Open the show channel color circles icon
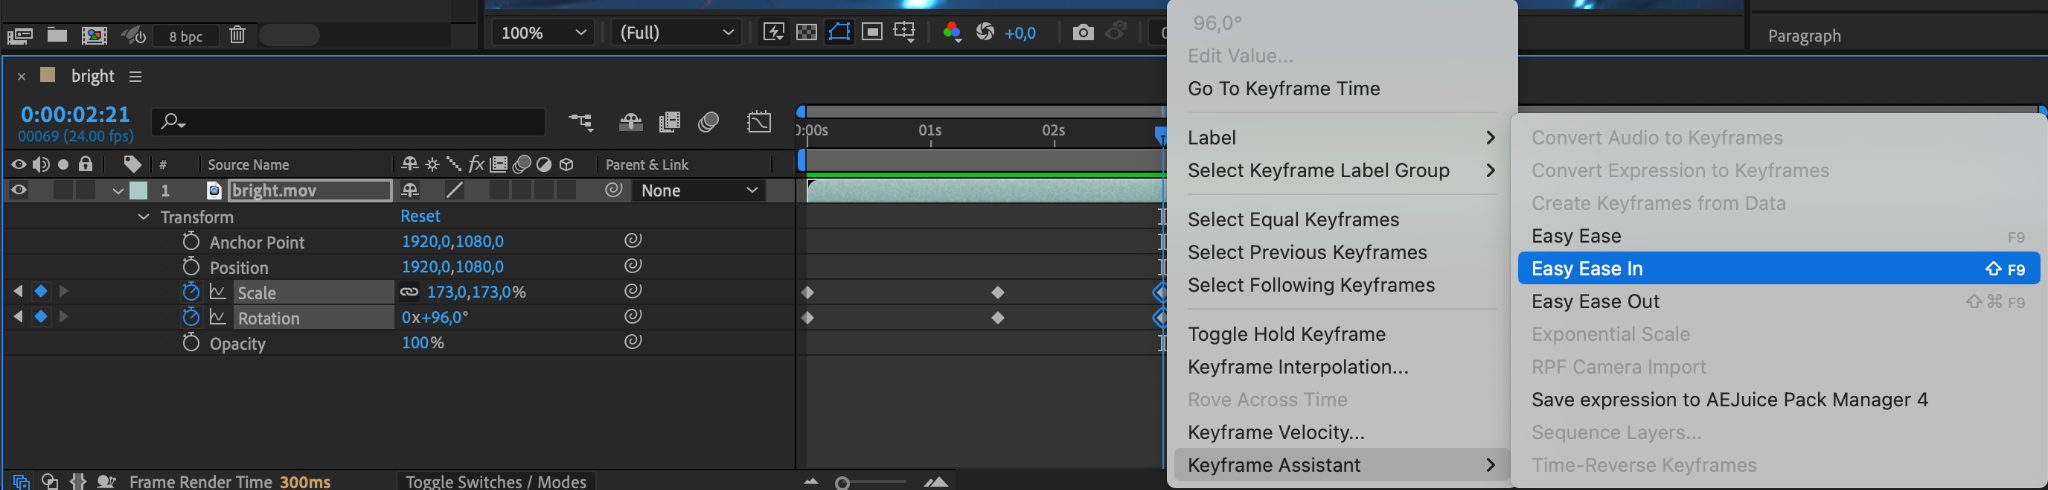The image size is (2048, 490). tap(951, 33)
